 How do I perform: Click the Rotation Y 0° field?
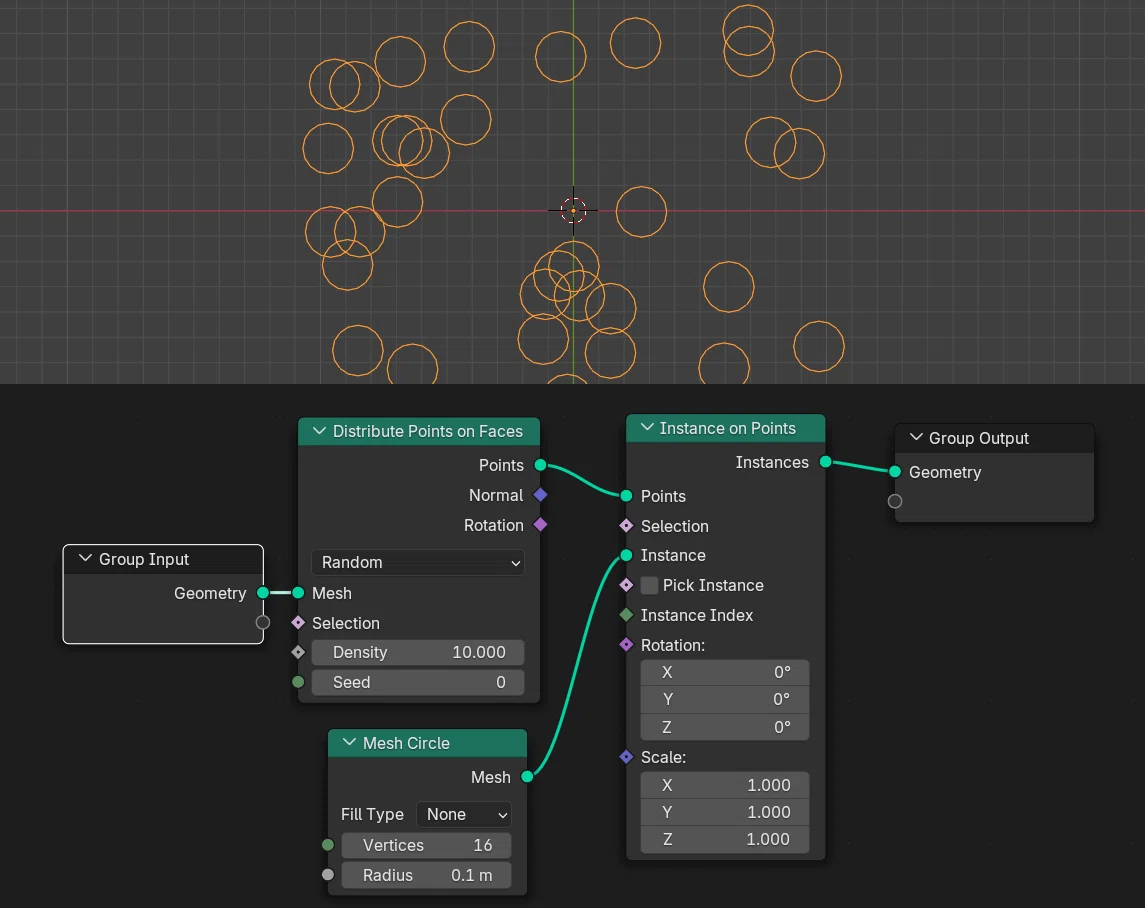point(724,699)
